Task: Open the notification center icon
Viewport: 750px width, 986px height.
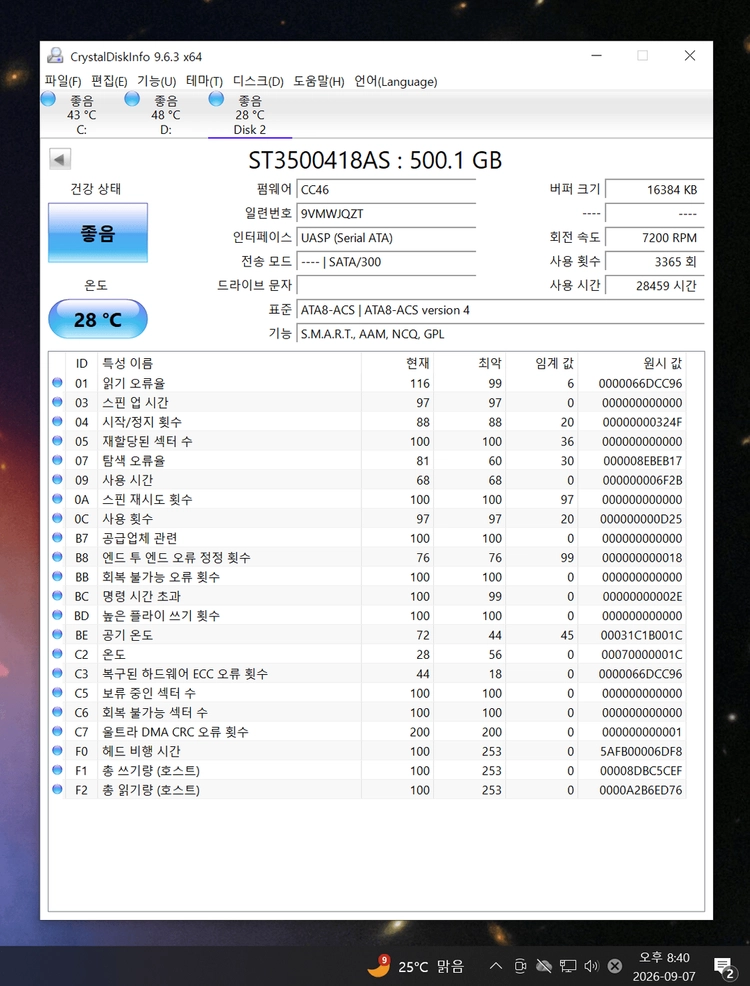Action: [724, 967]
